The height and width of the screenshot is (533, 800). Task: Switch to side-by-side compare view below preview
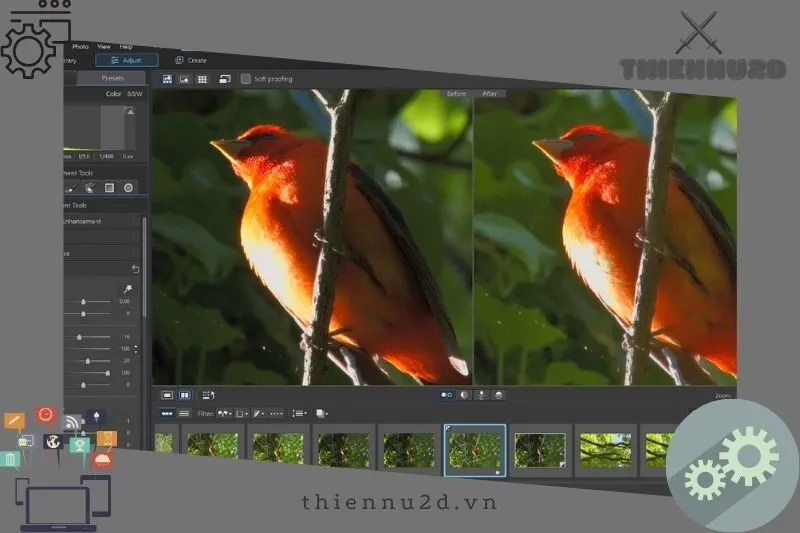185,395
